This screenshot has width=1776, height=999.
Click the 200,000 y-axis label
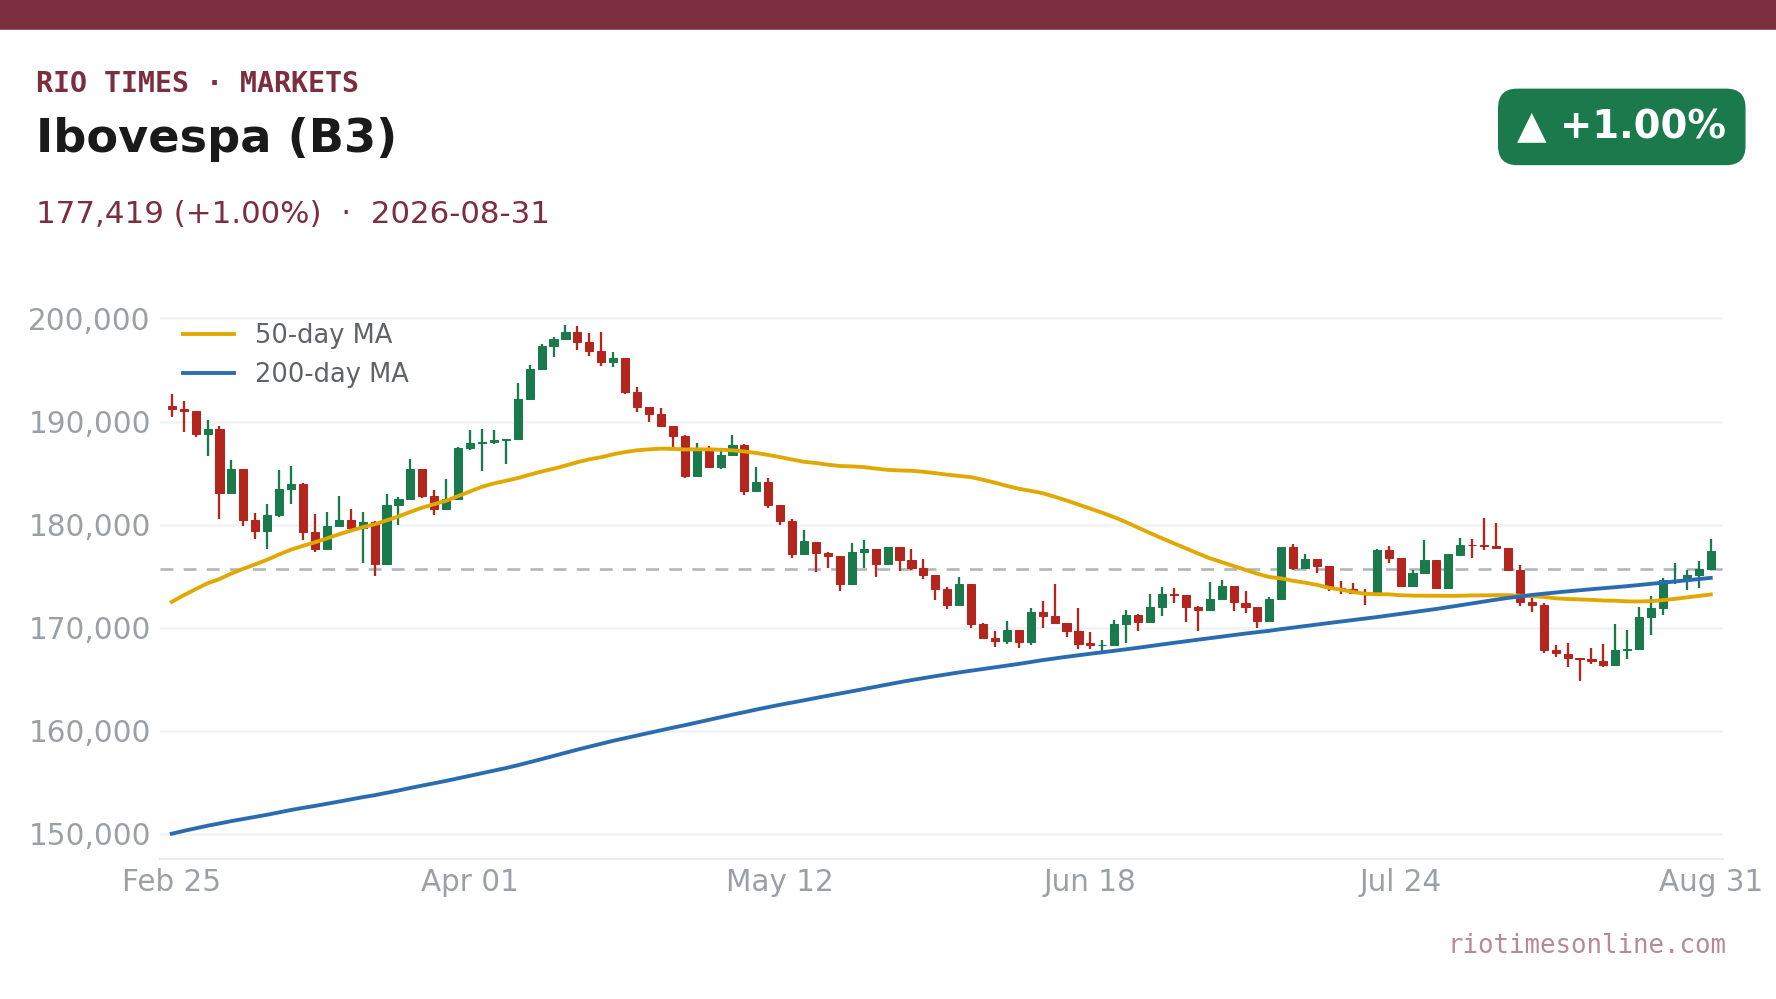click(89, 320)
